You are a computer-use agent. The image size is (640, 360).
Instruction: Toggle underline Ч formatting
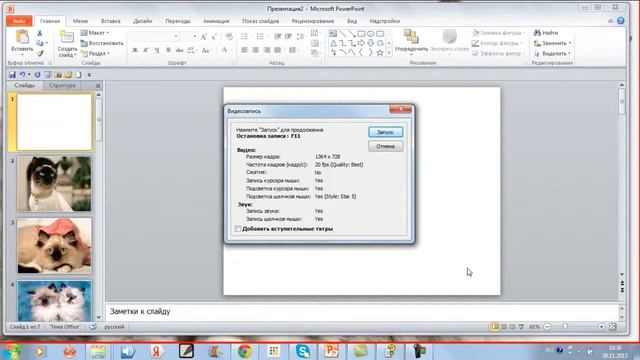click(x=157, y=50)
